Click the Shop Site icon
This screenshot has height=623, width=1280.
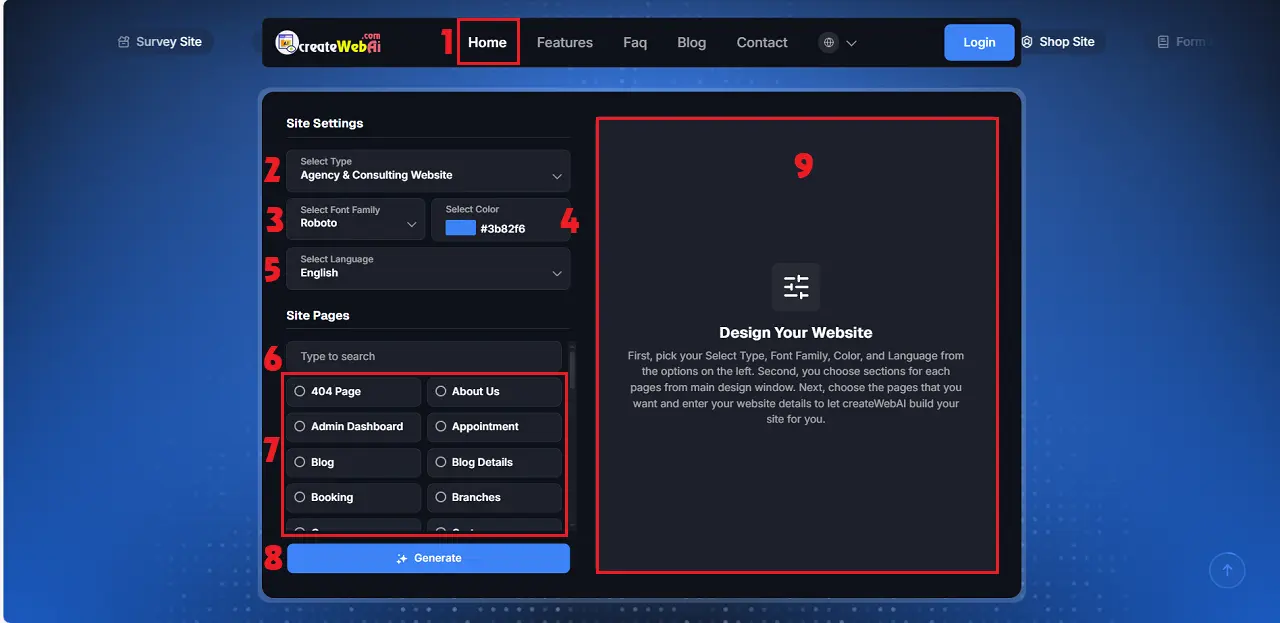1026,42
